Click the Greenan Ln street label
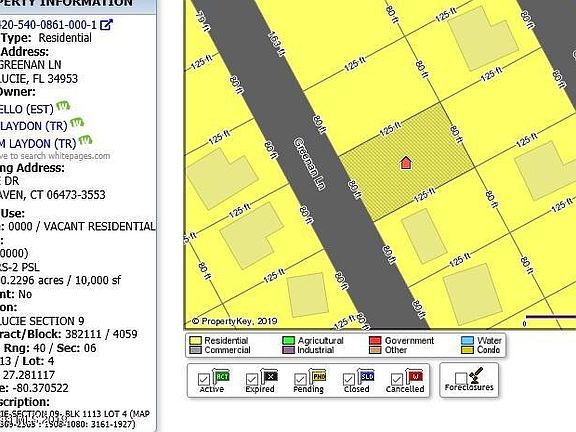The height and width of the screenshot is (432, 576). 309,164
